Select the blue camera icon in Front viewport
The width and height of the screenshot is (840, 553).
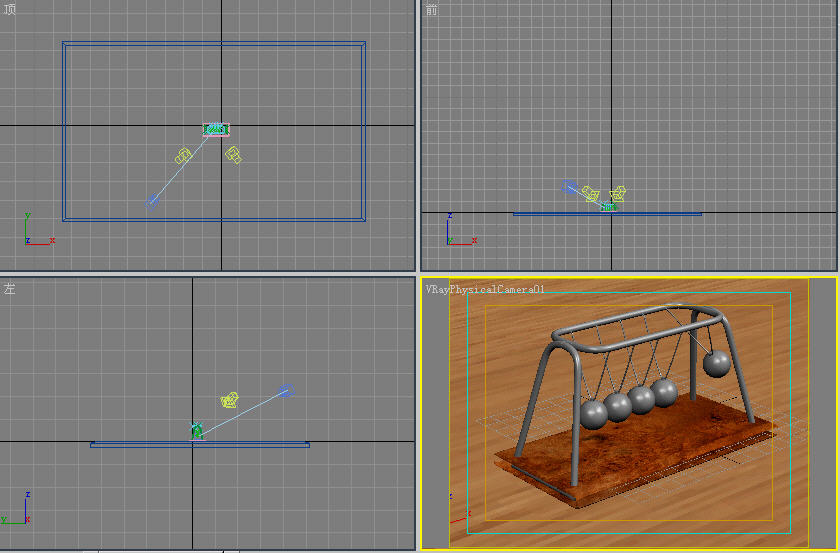click(569, 186)
